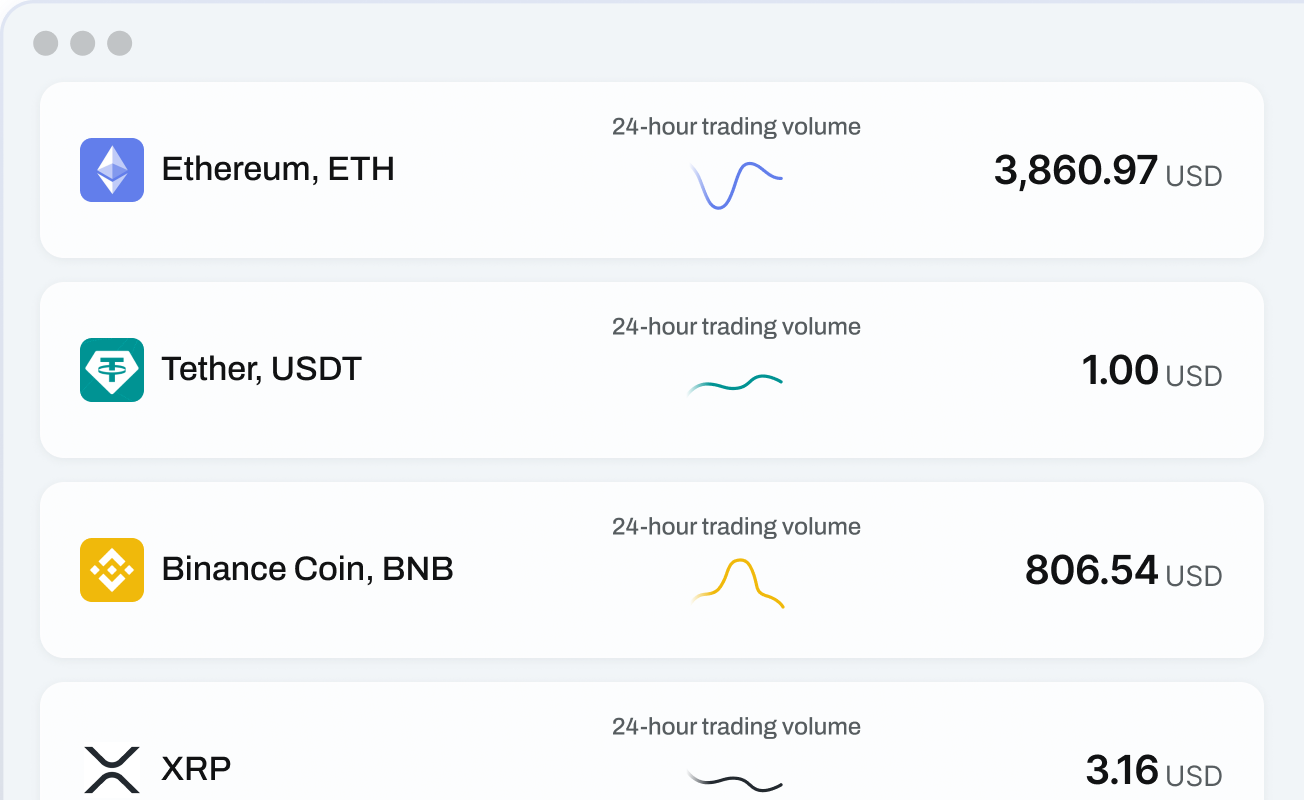The height and width of the screenshot is (800, 1304).
Task: Click the Tether logo icon
Action: [112, 370]
